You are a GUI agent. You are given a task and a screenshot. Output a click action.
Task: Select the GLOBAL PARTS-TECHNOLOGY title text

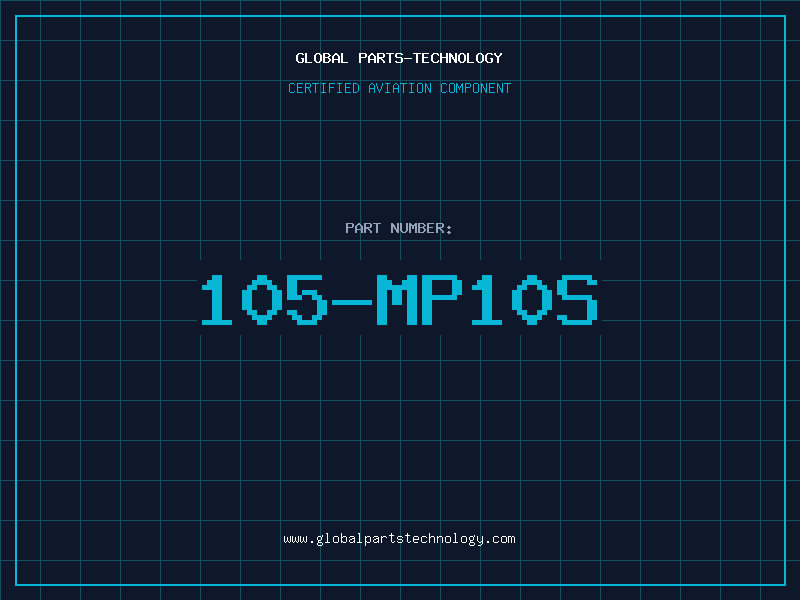[x=399, y=58]
